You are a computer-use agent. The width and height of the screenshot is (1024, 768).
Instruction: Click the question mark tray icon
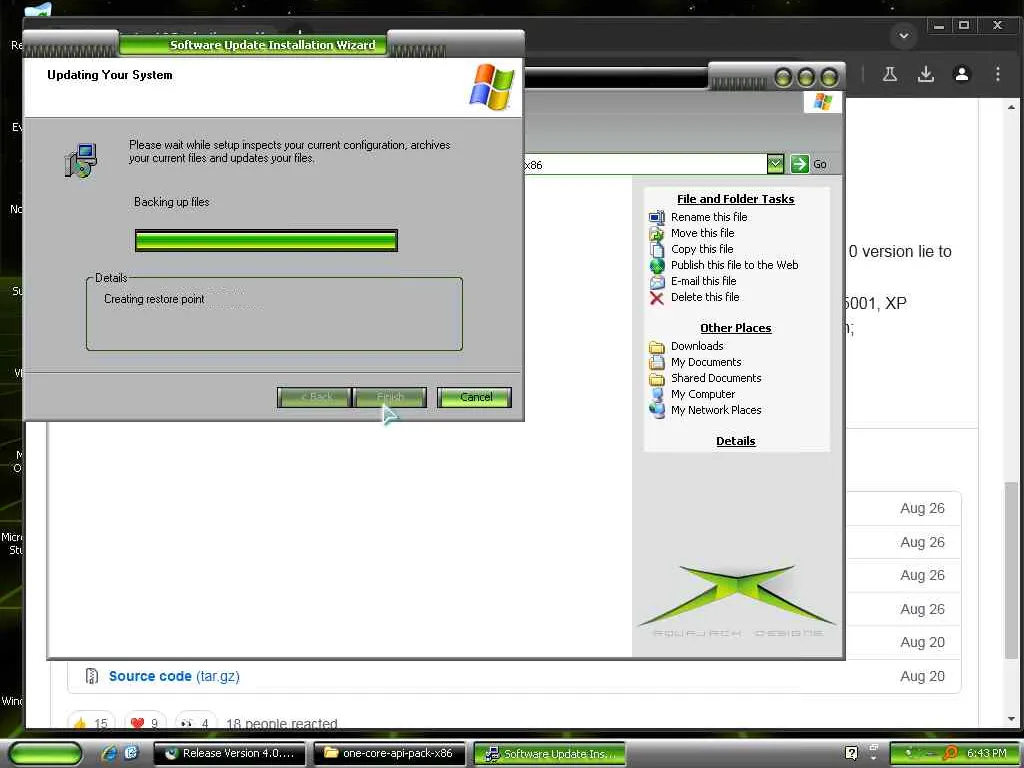point(852,753)
